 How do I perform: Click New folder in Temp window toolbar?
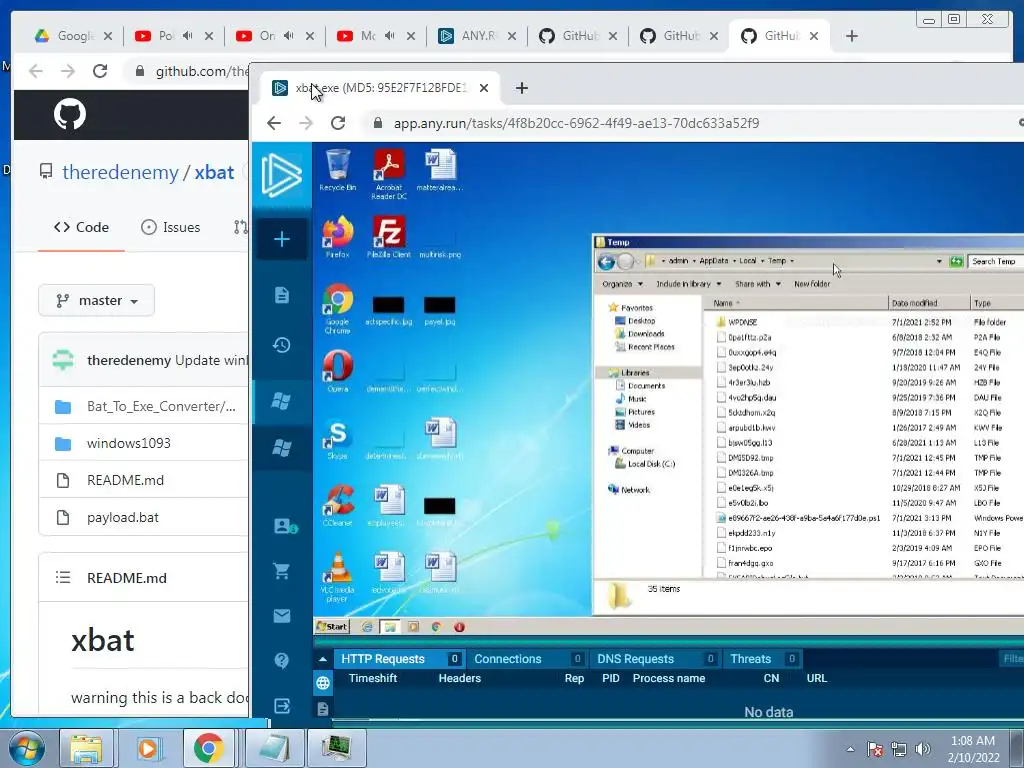coord(812,284)
